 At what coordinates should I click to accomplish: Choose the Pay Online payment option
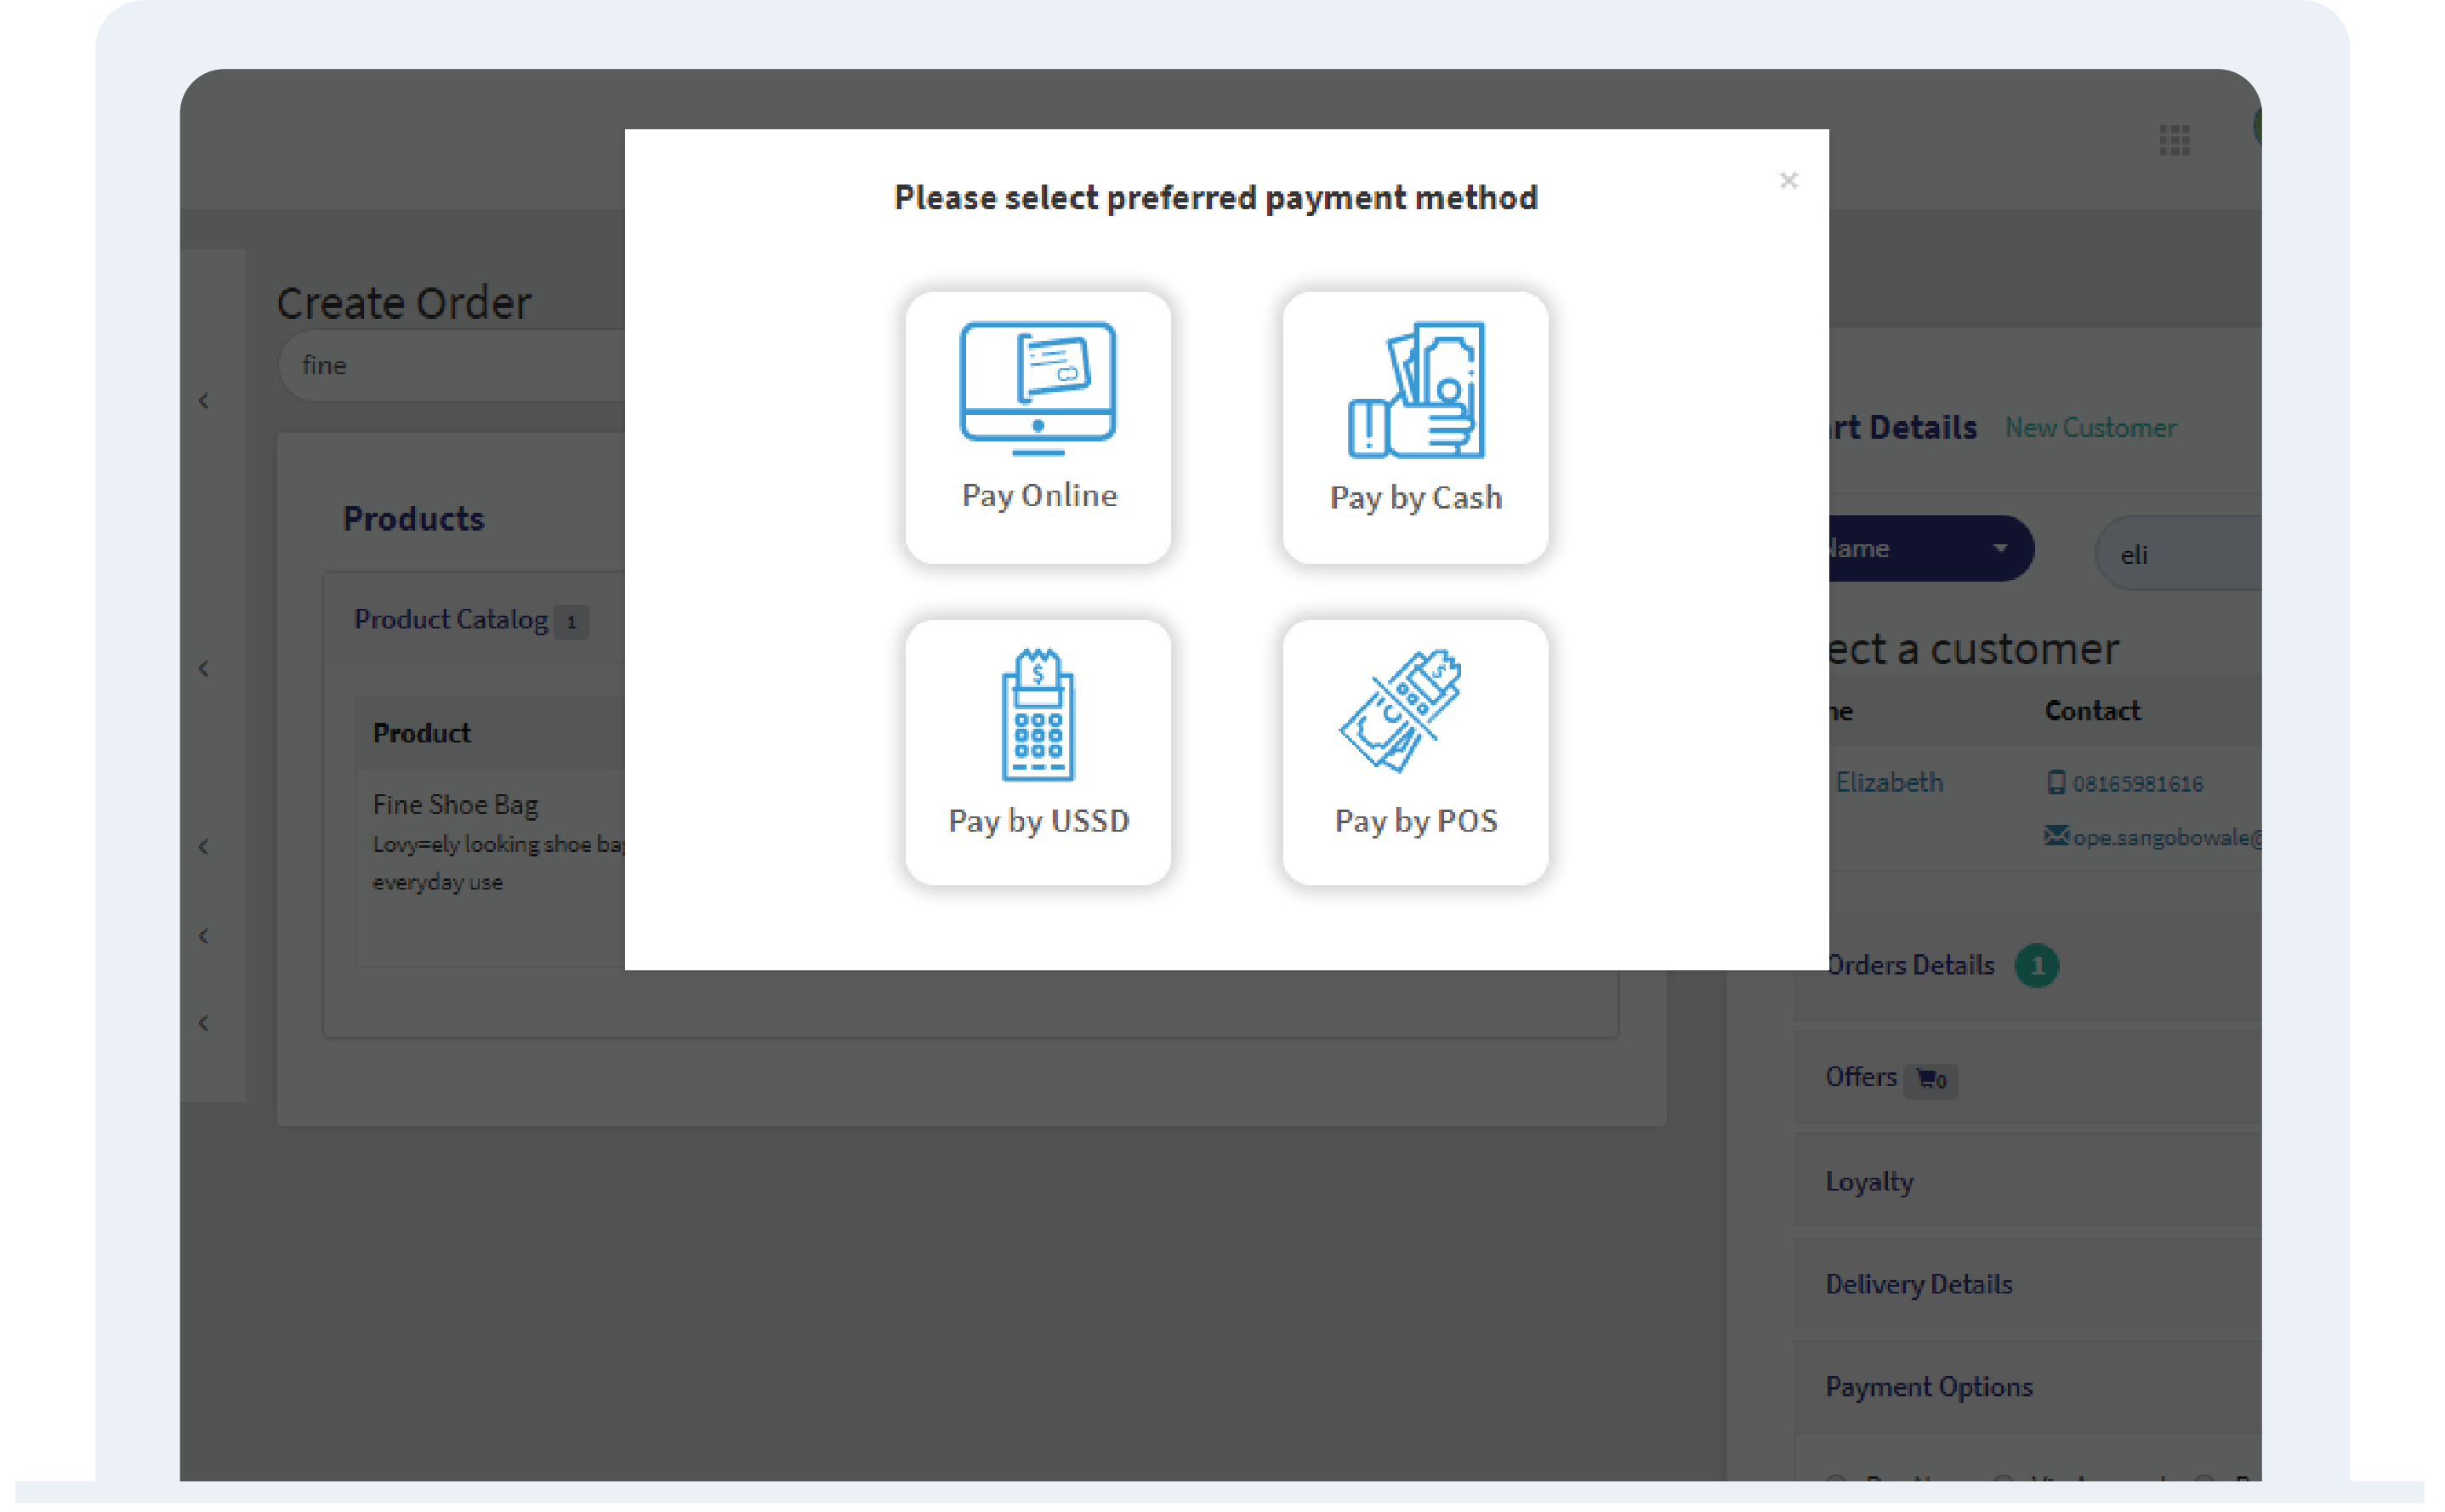click(1038, 428)
